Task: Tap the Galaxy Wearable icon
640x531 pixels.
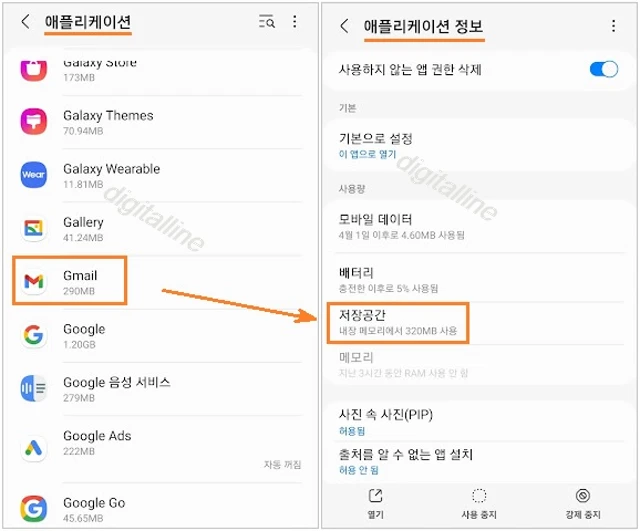Action: (33, 175)
